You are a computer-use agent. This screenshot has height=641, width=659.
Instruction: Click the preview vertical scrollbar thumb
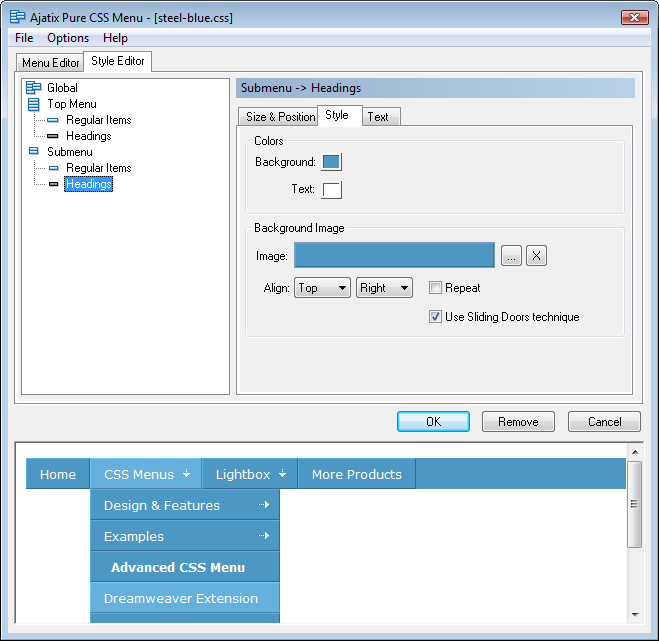point(635,504)
